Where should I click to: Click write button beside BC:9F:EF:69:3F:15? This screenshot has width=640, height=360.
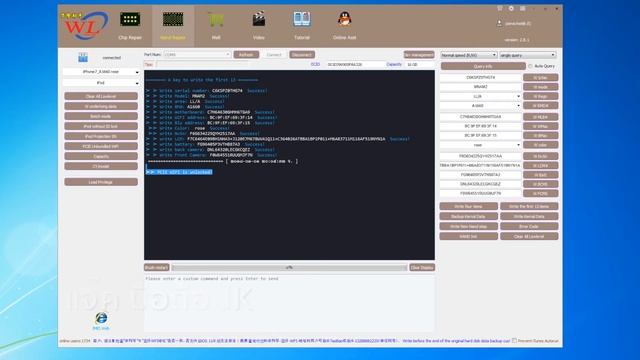click(x=540, y=136)
